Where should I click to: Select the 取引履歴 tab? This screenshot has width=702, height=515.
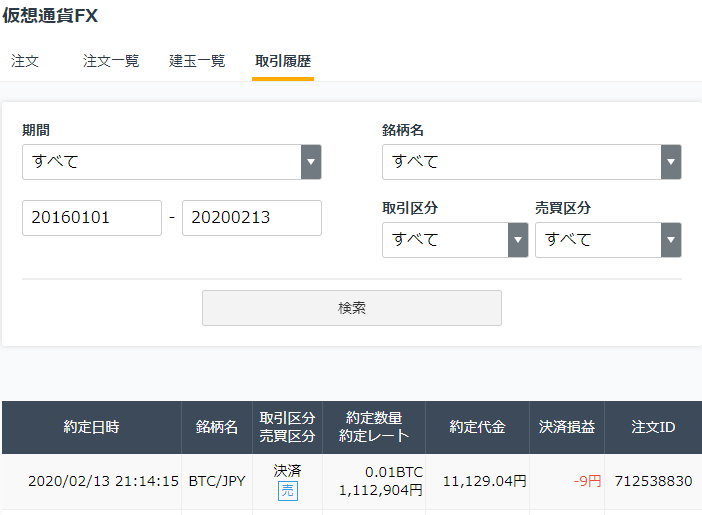point(283,61)
